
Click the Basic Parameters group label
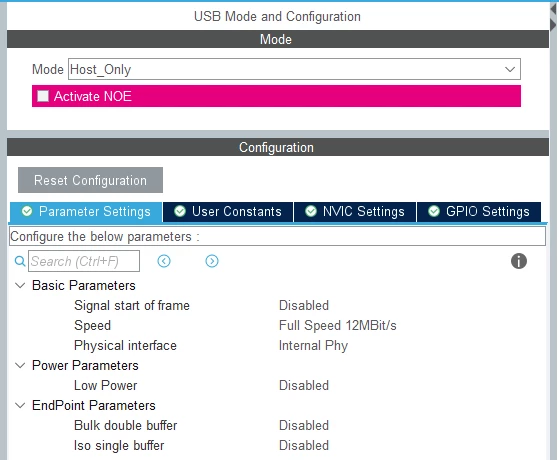click(84, 286)
